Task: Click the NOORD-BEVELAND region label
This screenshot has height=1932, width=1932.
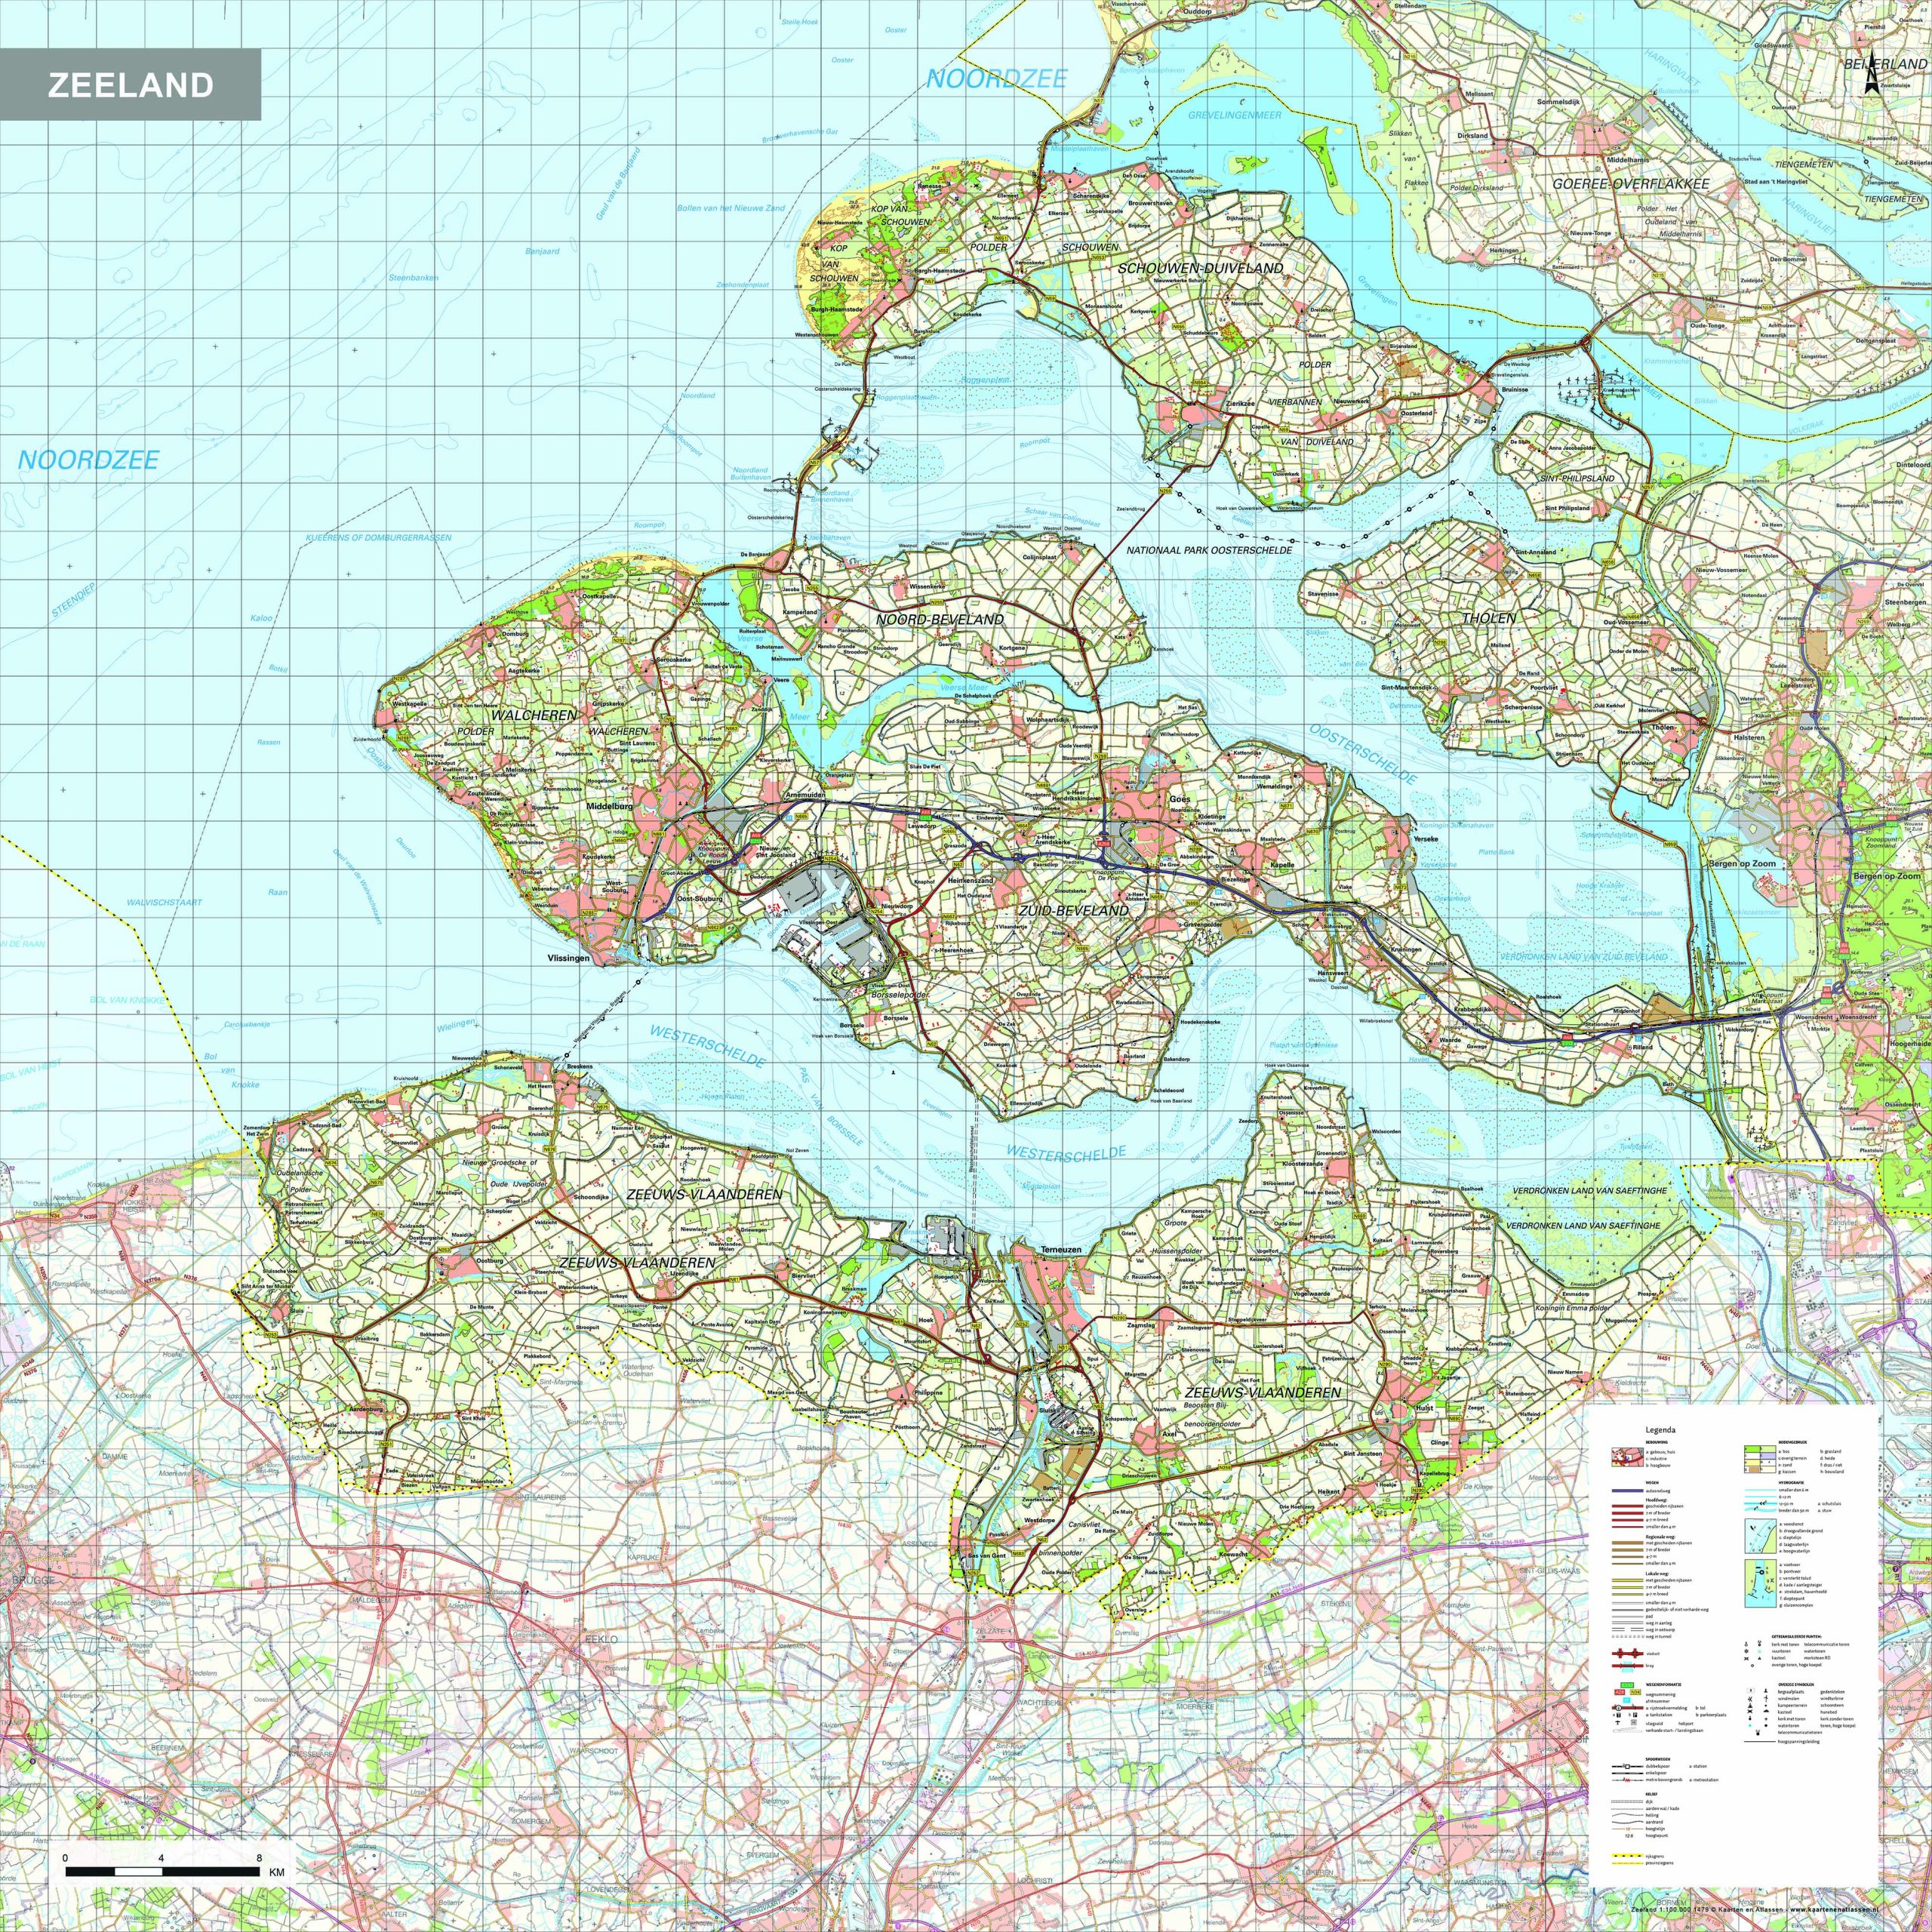Action: (939, 619)
